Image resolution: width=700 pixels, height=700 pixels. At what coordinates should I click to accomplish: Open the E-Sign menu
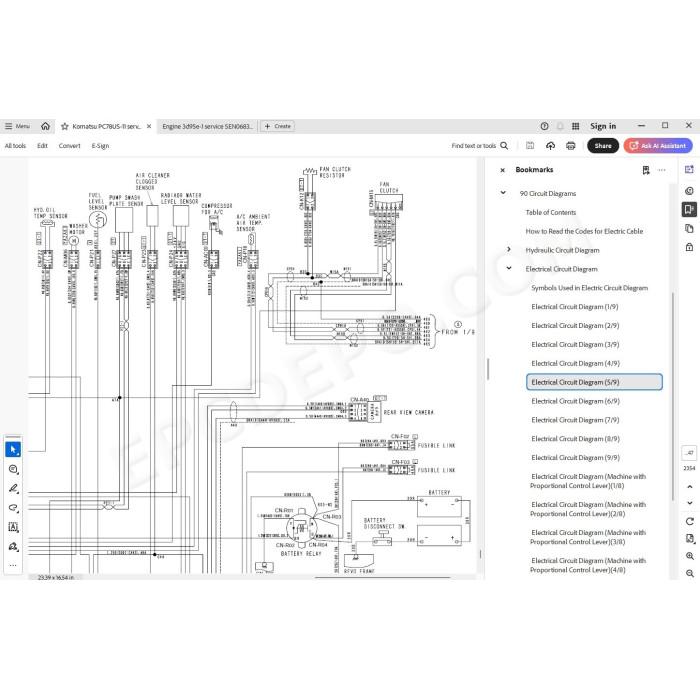click(100, 146)
